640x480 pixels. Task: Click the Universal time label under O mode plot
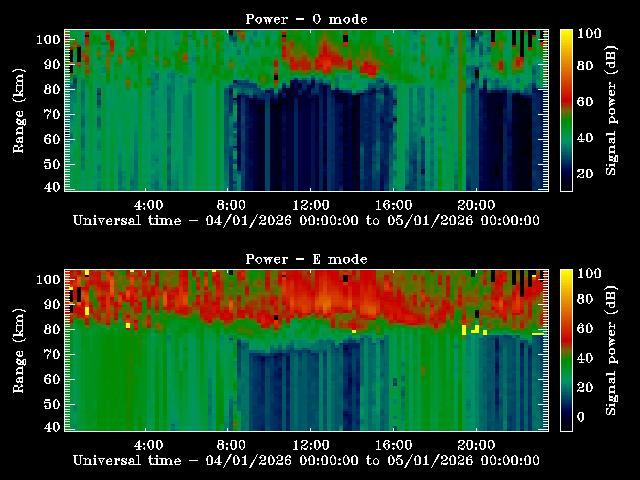(306, 220)
